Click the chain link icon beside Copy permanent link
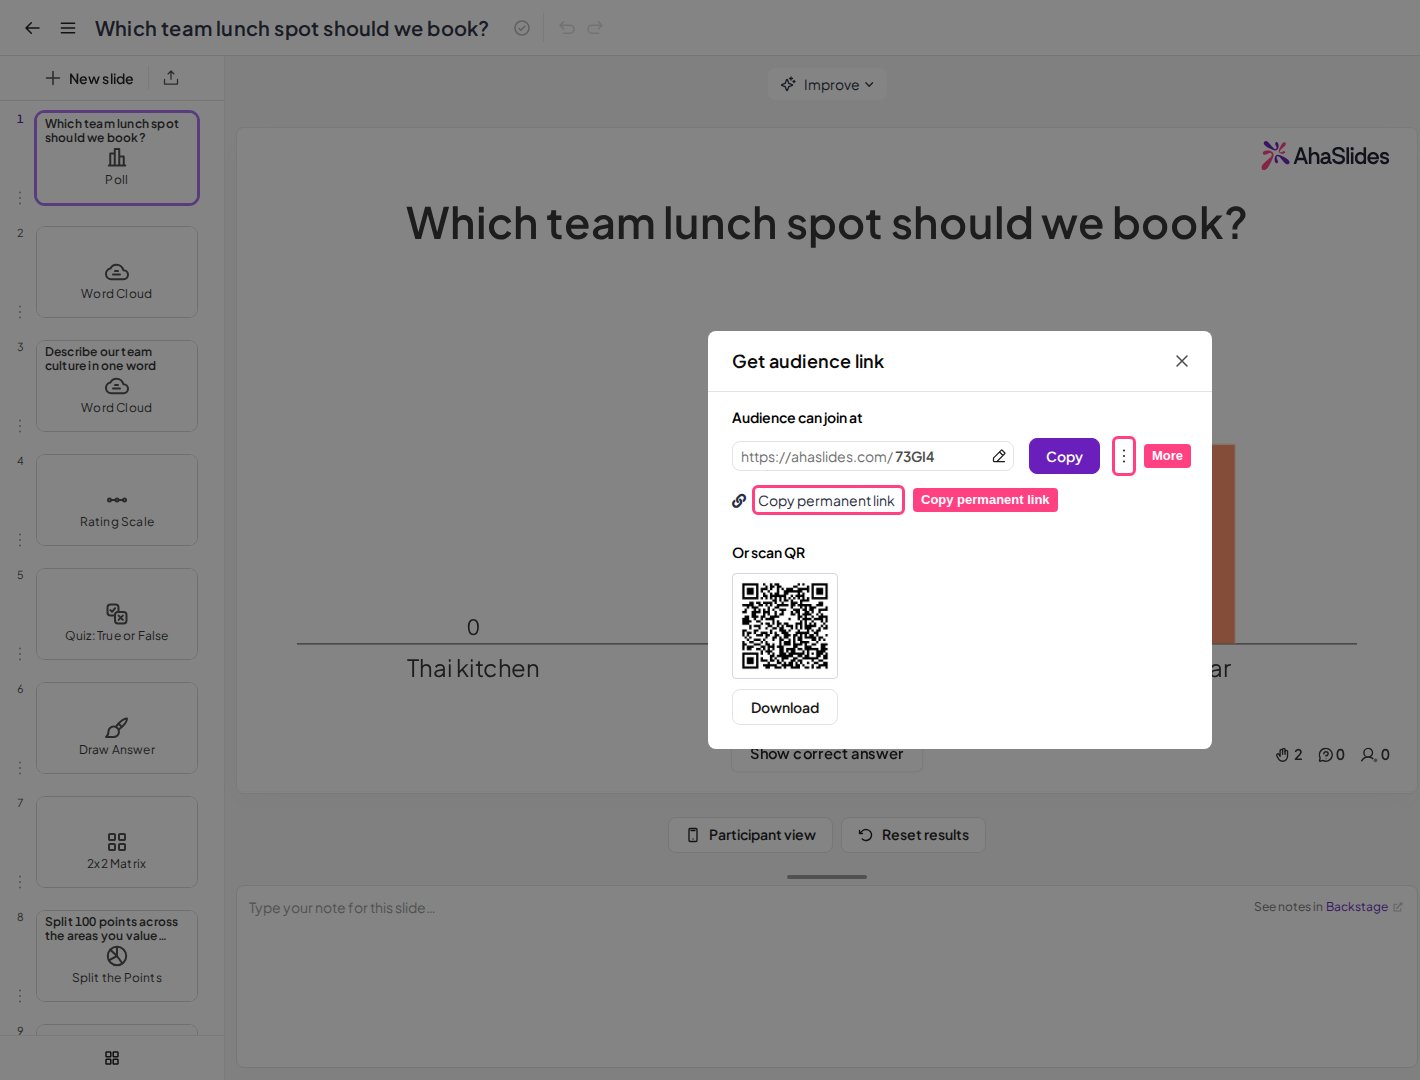This screenshot has width=1420, height=1080. 739,501
